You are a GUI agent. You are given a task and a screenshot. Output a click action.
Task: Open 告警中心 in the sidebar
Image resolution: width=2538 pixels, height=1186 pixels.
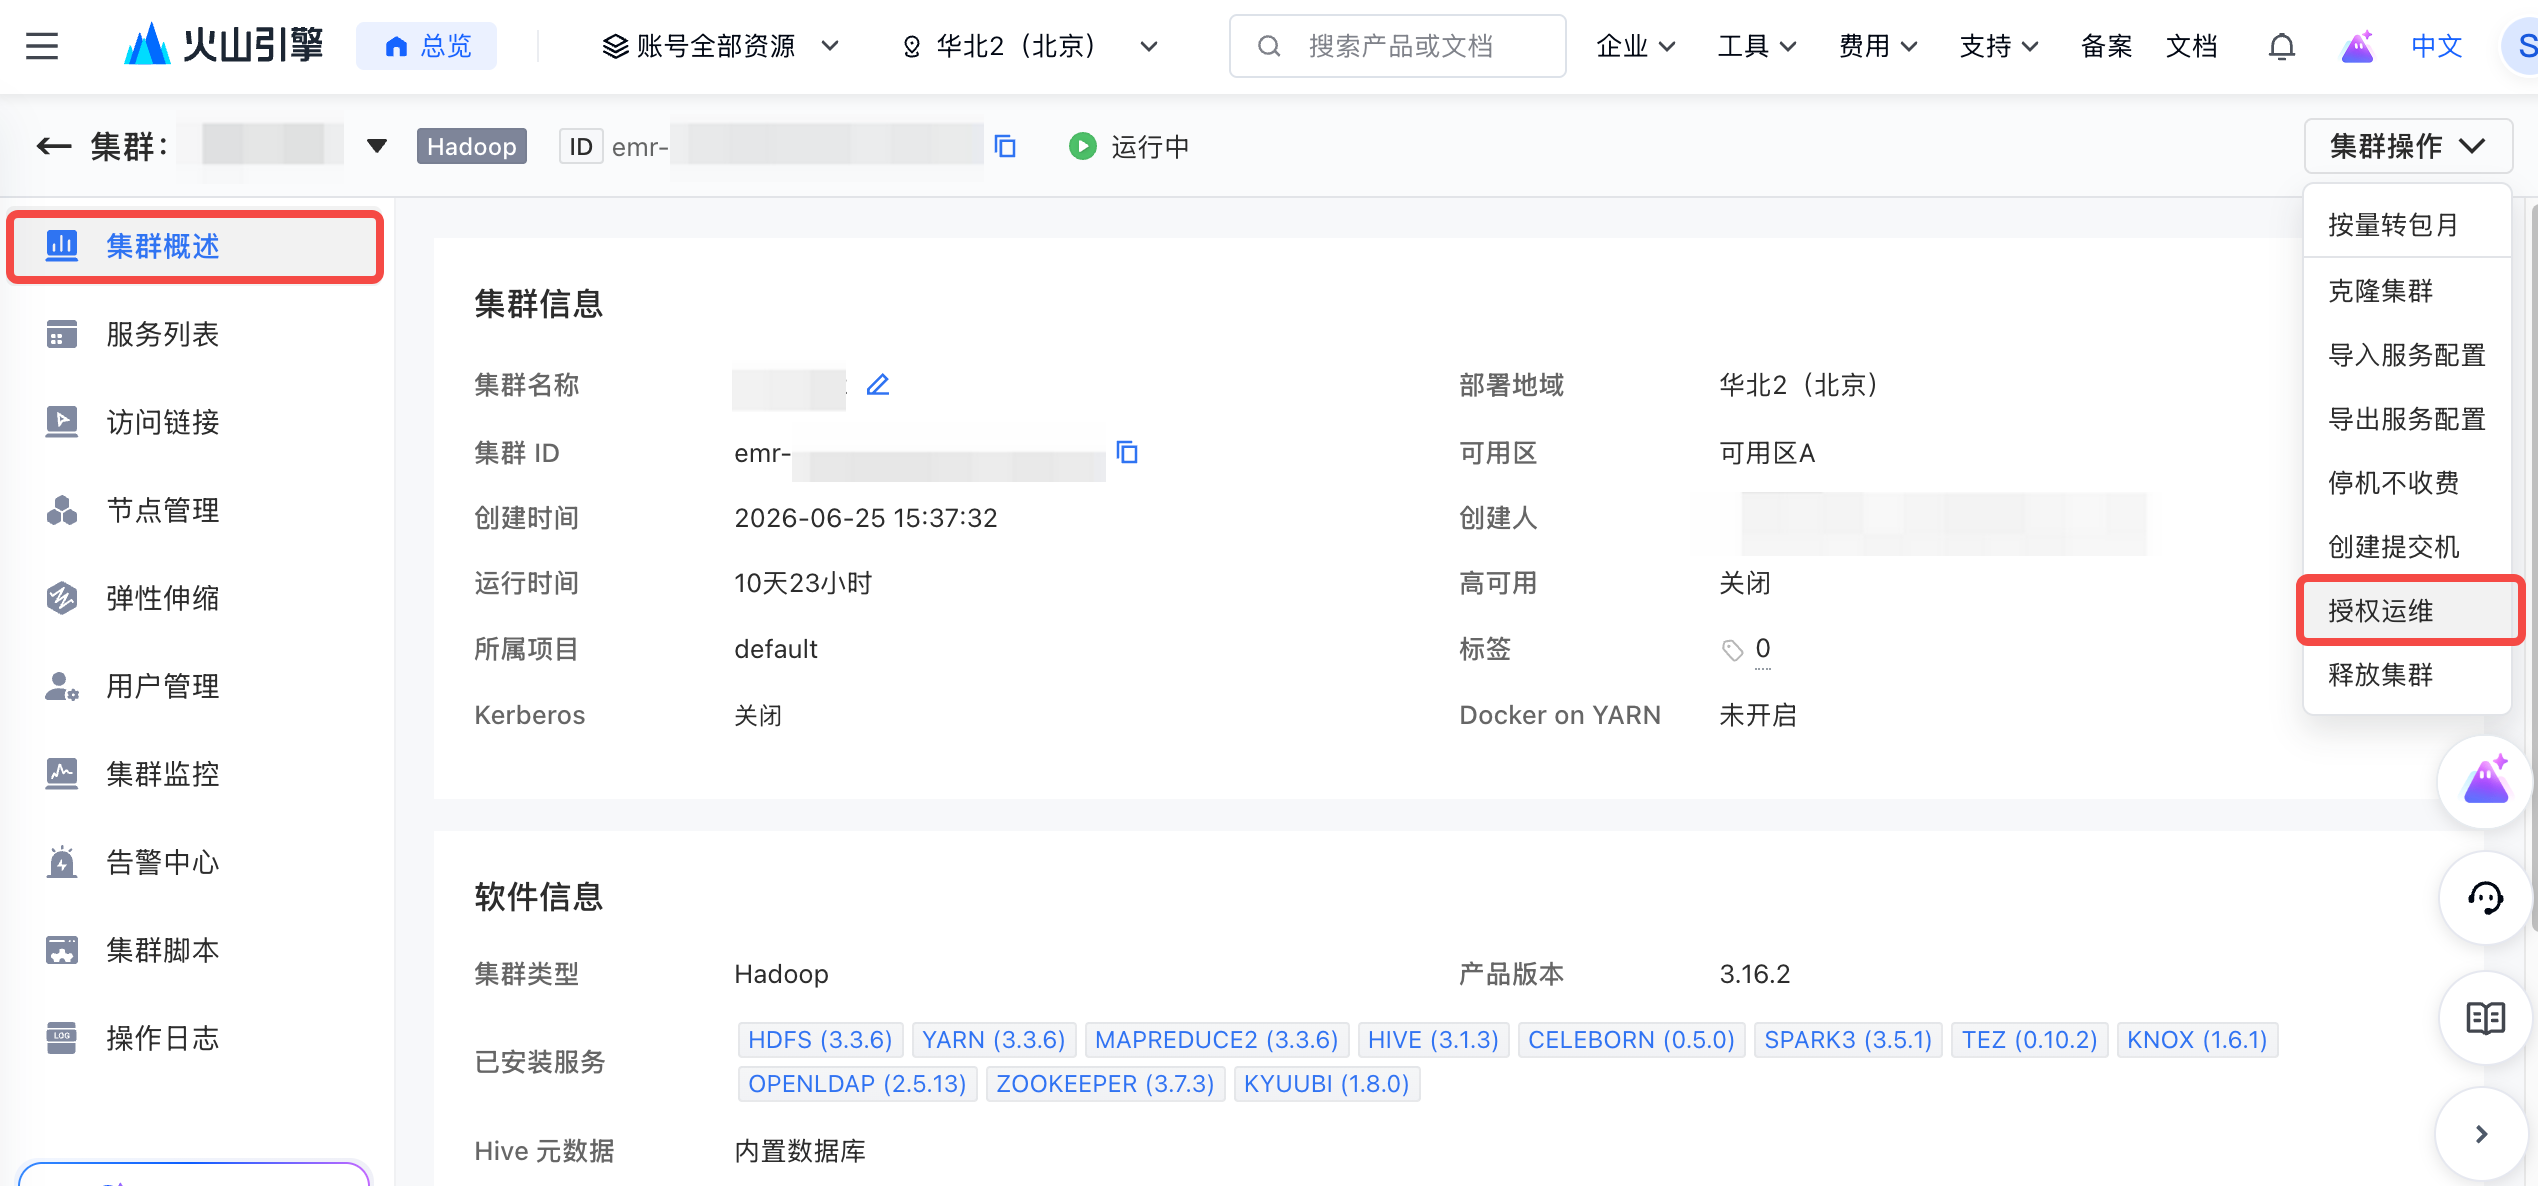[195, 863]
